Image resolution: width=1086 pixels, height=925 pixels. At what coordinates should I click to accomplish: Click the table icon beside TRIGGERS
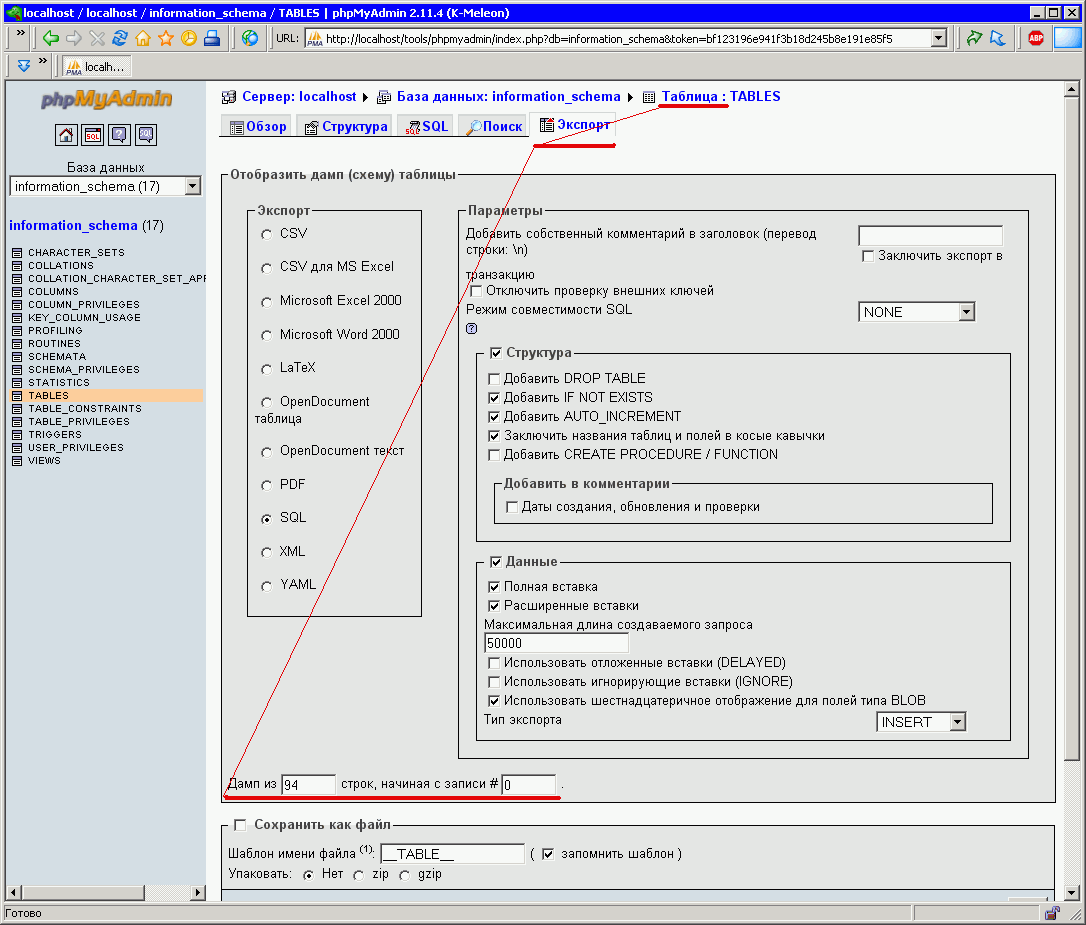tap(17, 435)
